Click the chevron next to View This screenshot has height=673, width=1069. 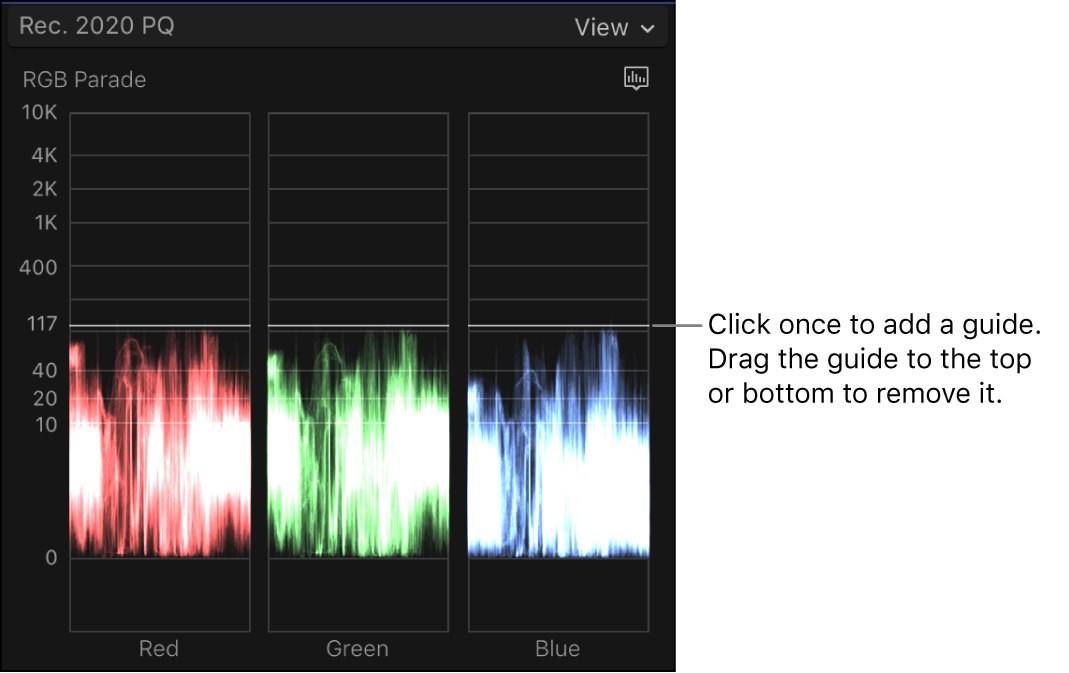point(648,28)
